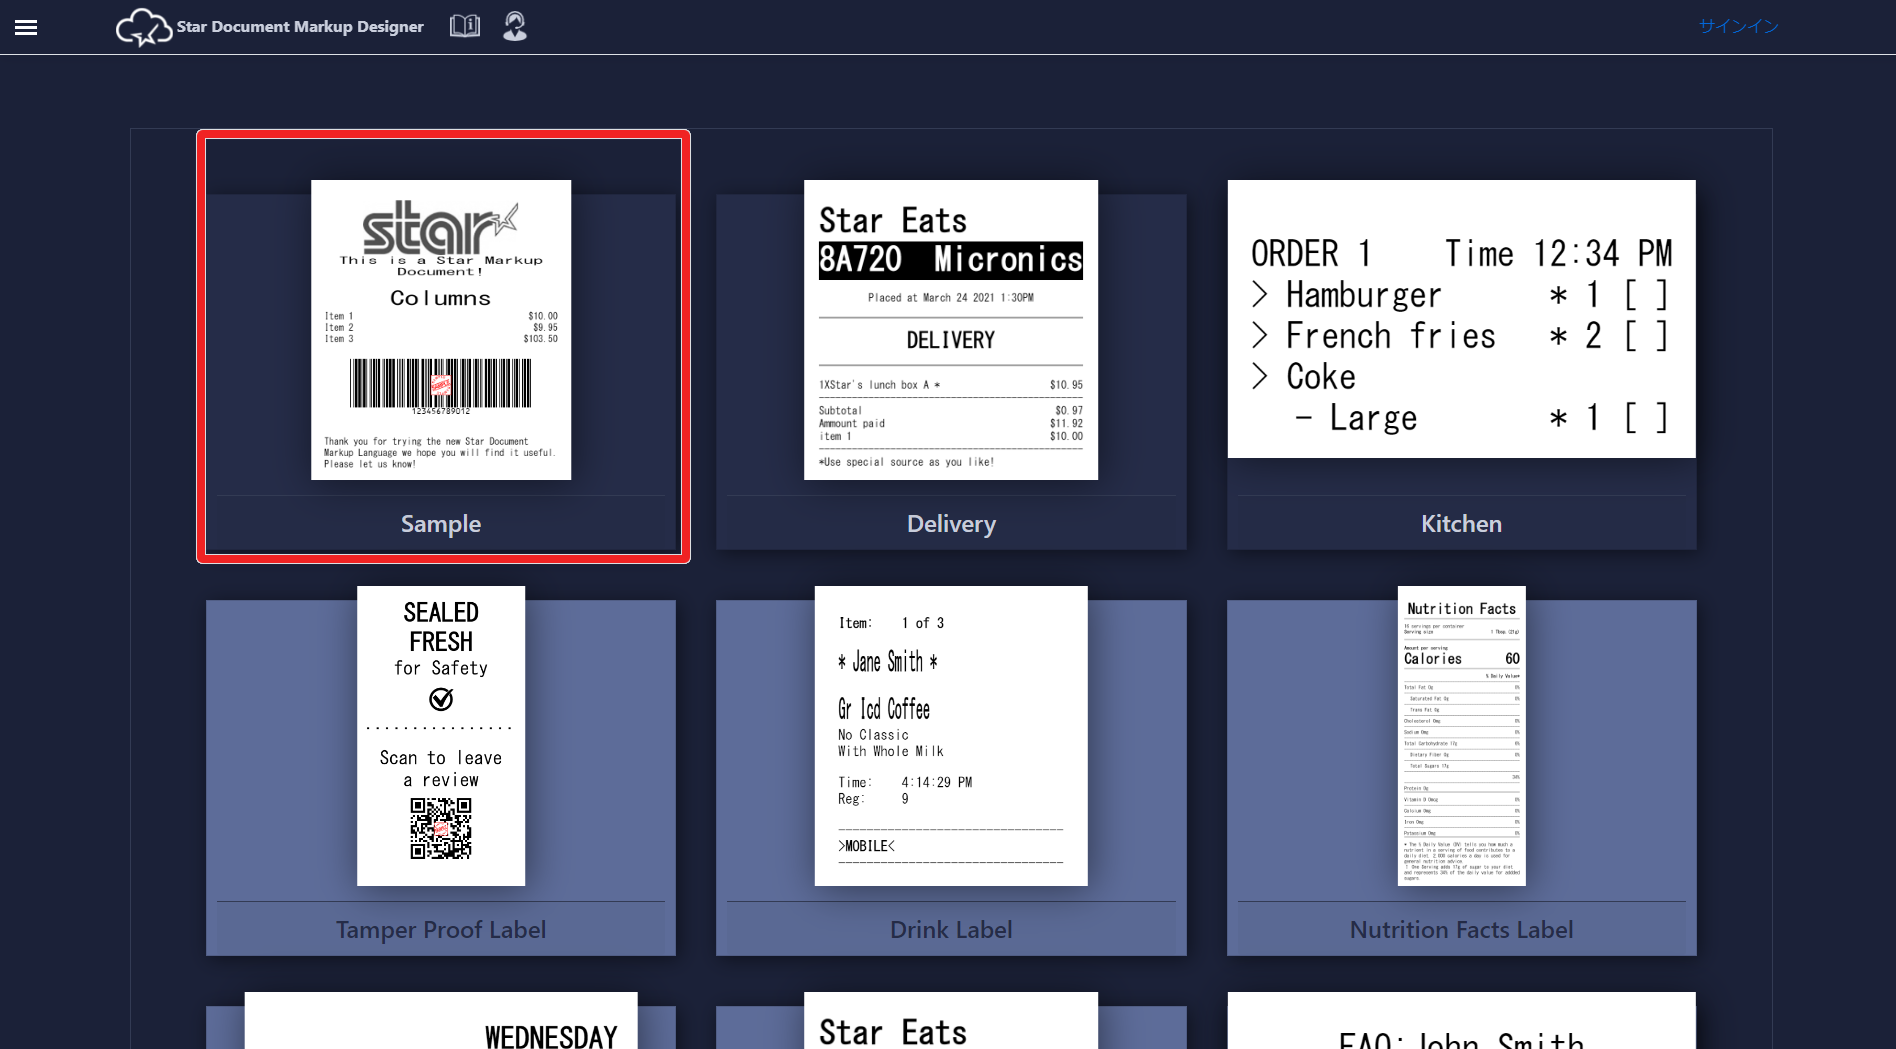1896x1049 pixels.
Task: Click the Delivery caption label
Action: point(950,524)
